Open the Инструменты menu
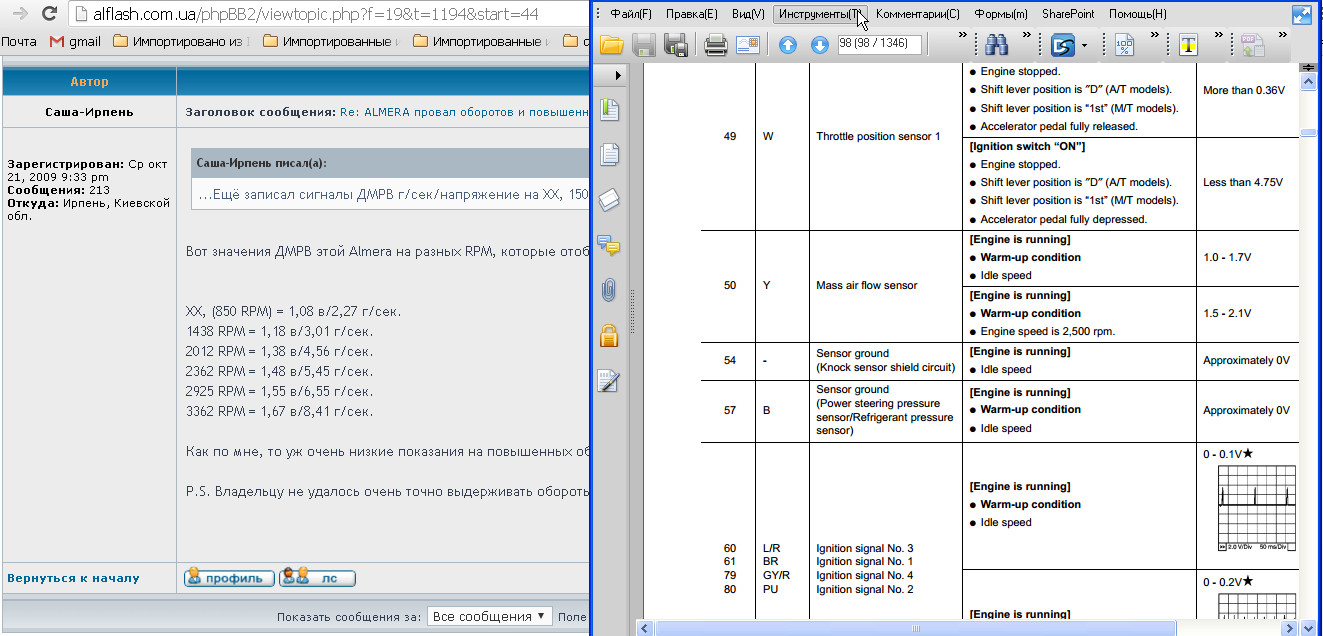Screen dimensions: 1323x636 pos(818,14)
